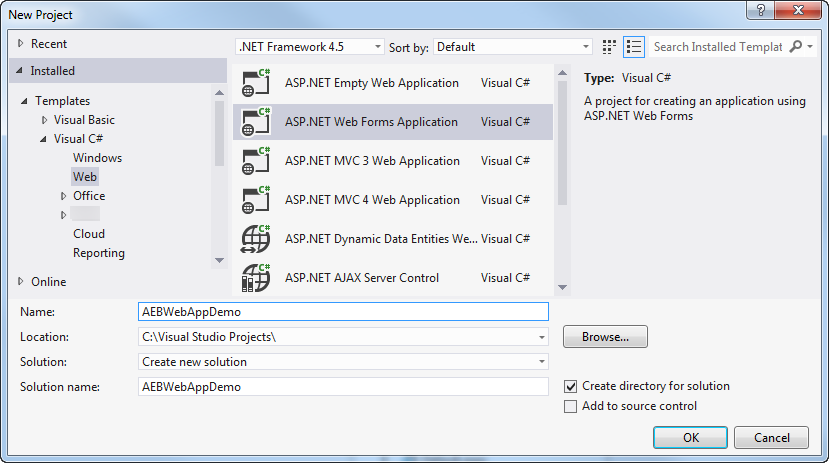Open the Sort by dropdown
The height and width of the screenshot is (463, 829).
pos(586,47)
